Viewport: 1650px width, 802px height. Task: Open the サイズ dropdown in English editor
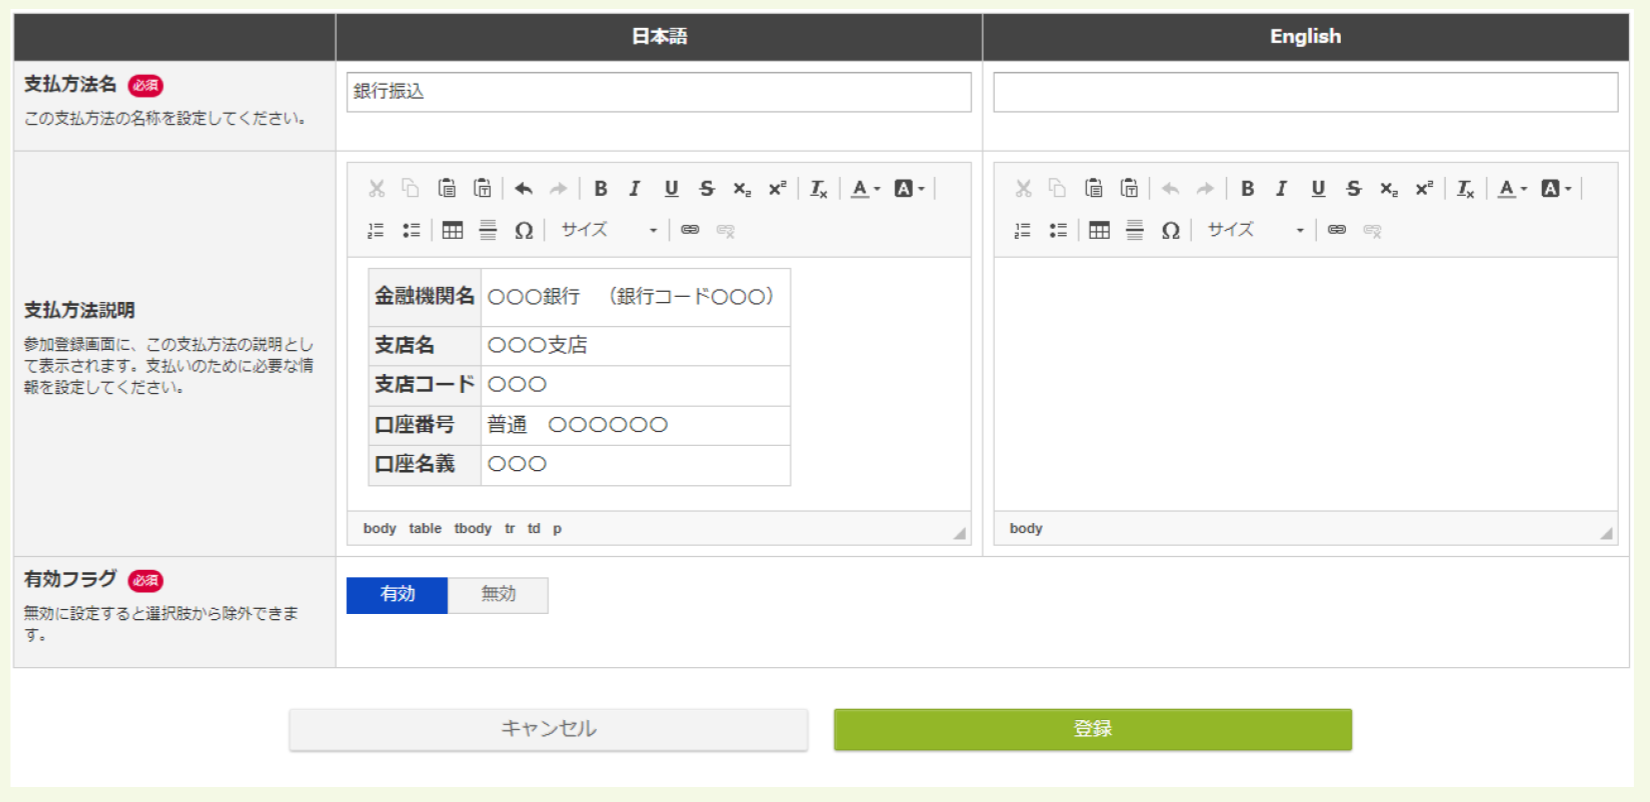[1255, 230]
